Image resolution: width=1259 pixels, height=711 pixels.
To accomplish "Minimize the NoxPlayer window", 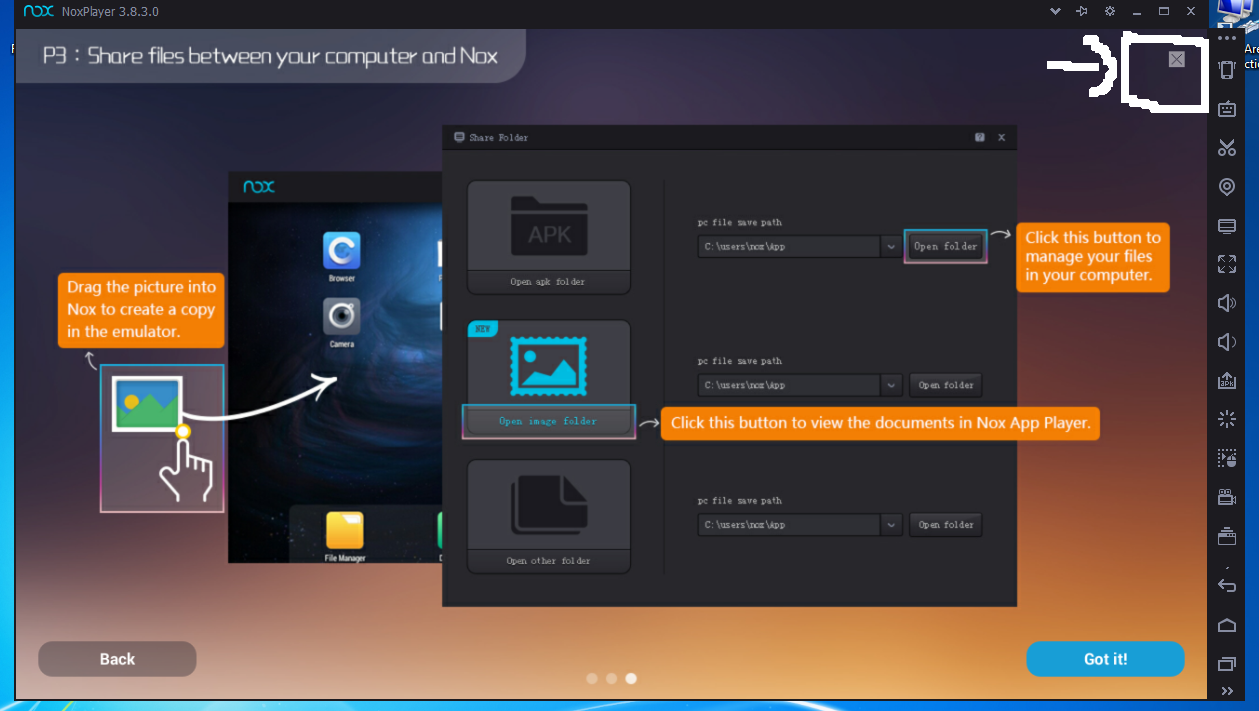I will [1137, 12].
